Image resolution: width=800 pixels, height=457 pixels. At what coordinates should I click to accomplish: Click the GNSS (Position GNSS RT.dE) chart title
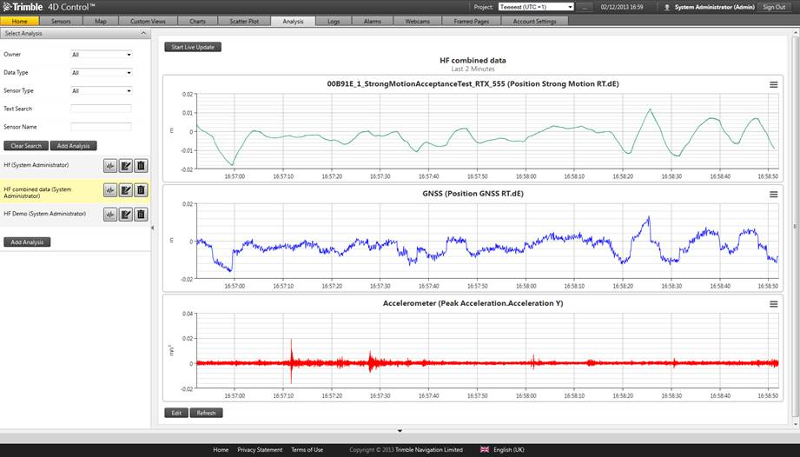click(473, 194)
